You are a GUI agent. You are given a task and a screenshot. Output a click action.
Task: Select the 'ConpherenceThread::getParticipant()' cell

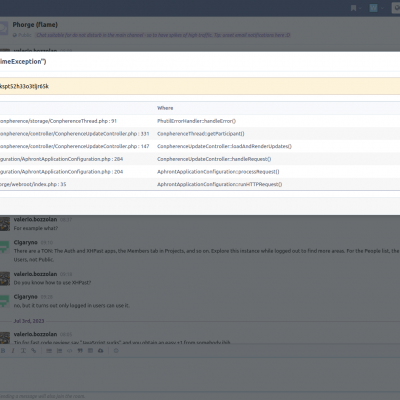click(201, 134)
